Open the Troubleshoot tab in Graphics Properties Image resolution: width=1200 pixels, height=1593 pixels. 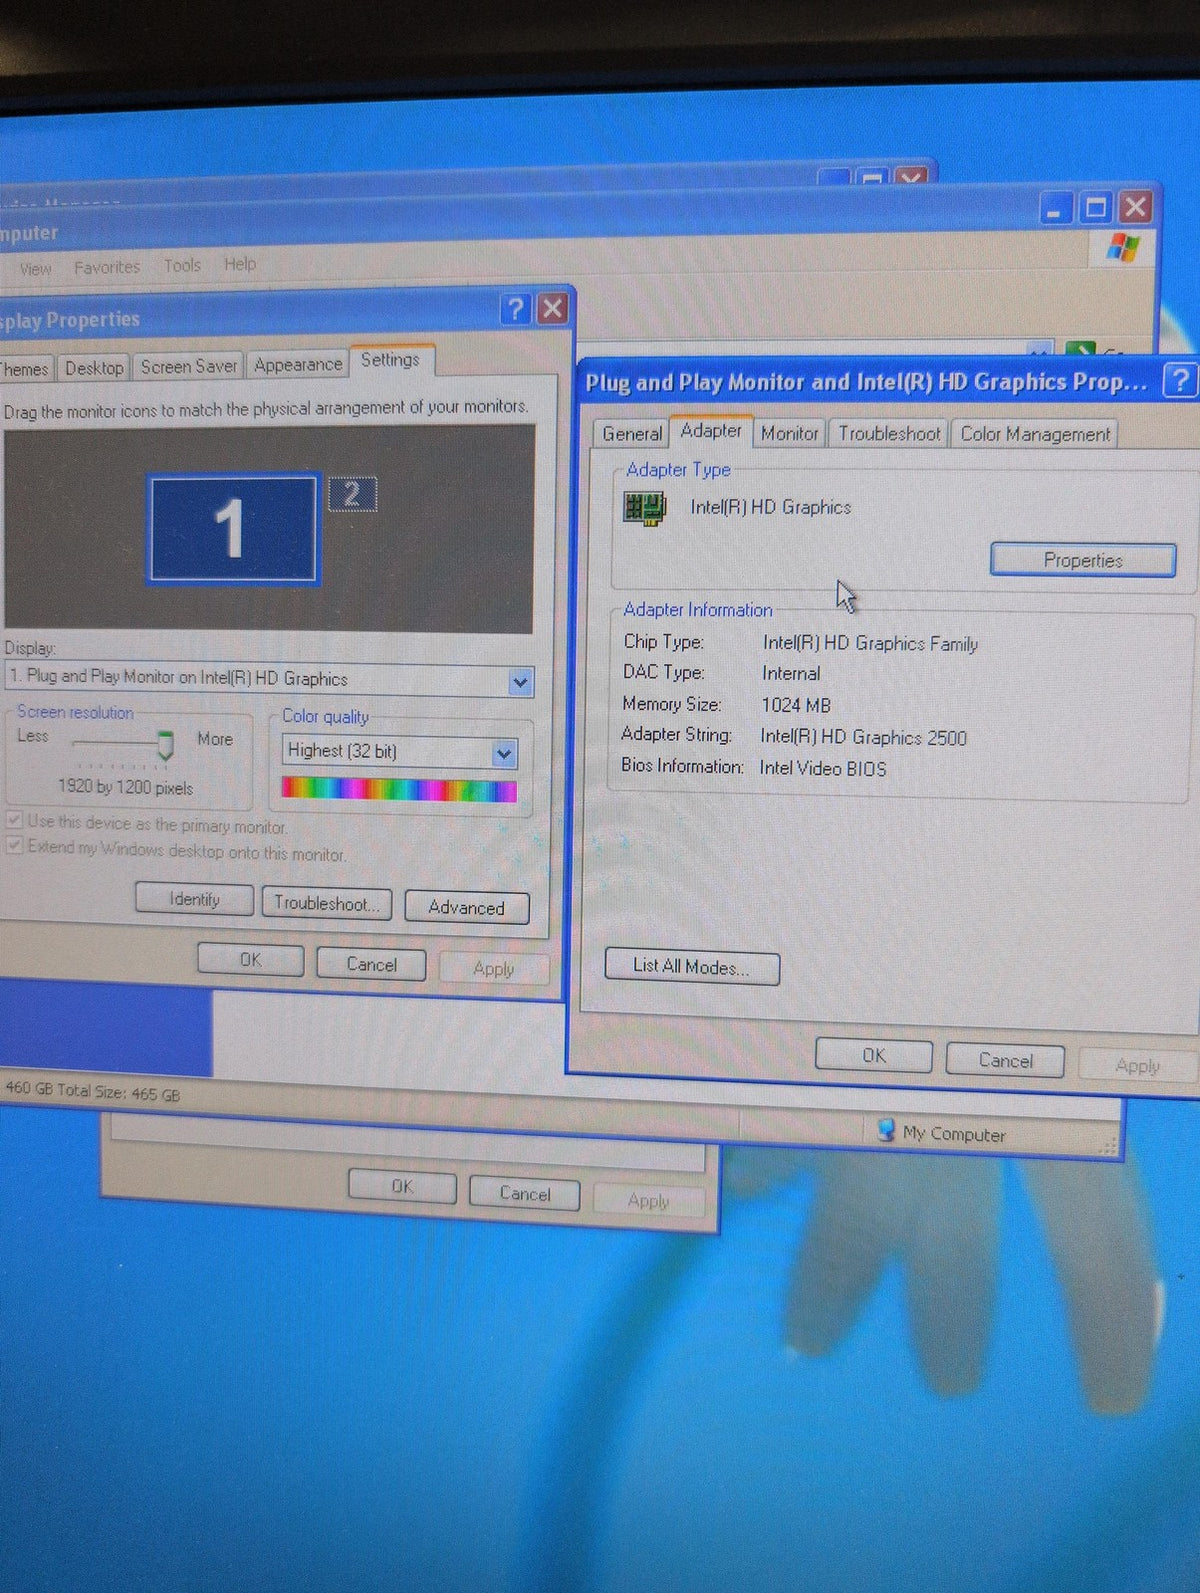889,434
